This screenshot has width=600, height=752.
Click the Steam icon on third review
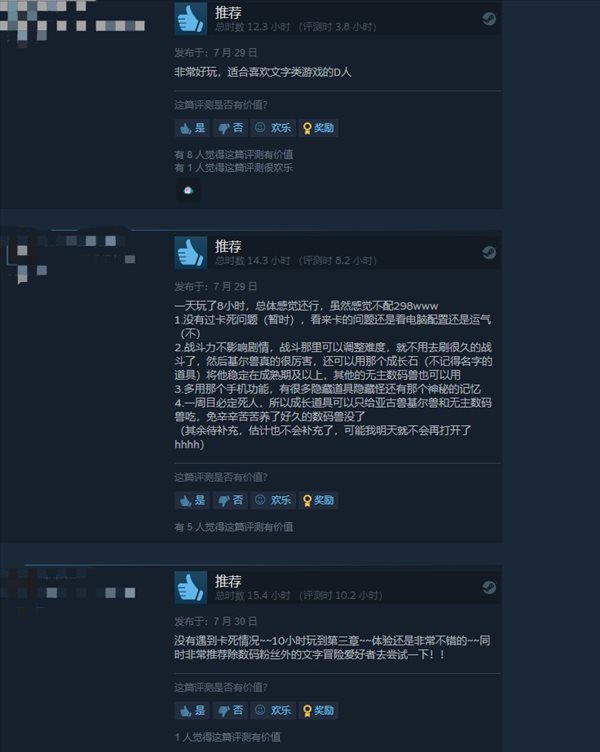(489, 587)
